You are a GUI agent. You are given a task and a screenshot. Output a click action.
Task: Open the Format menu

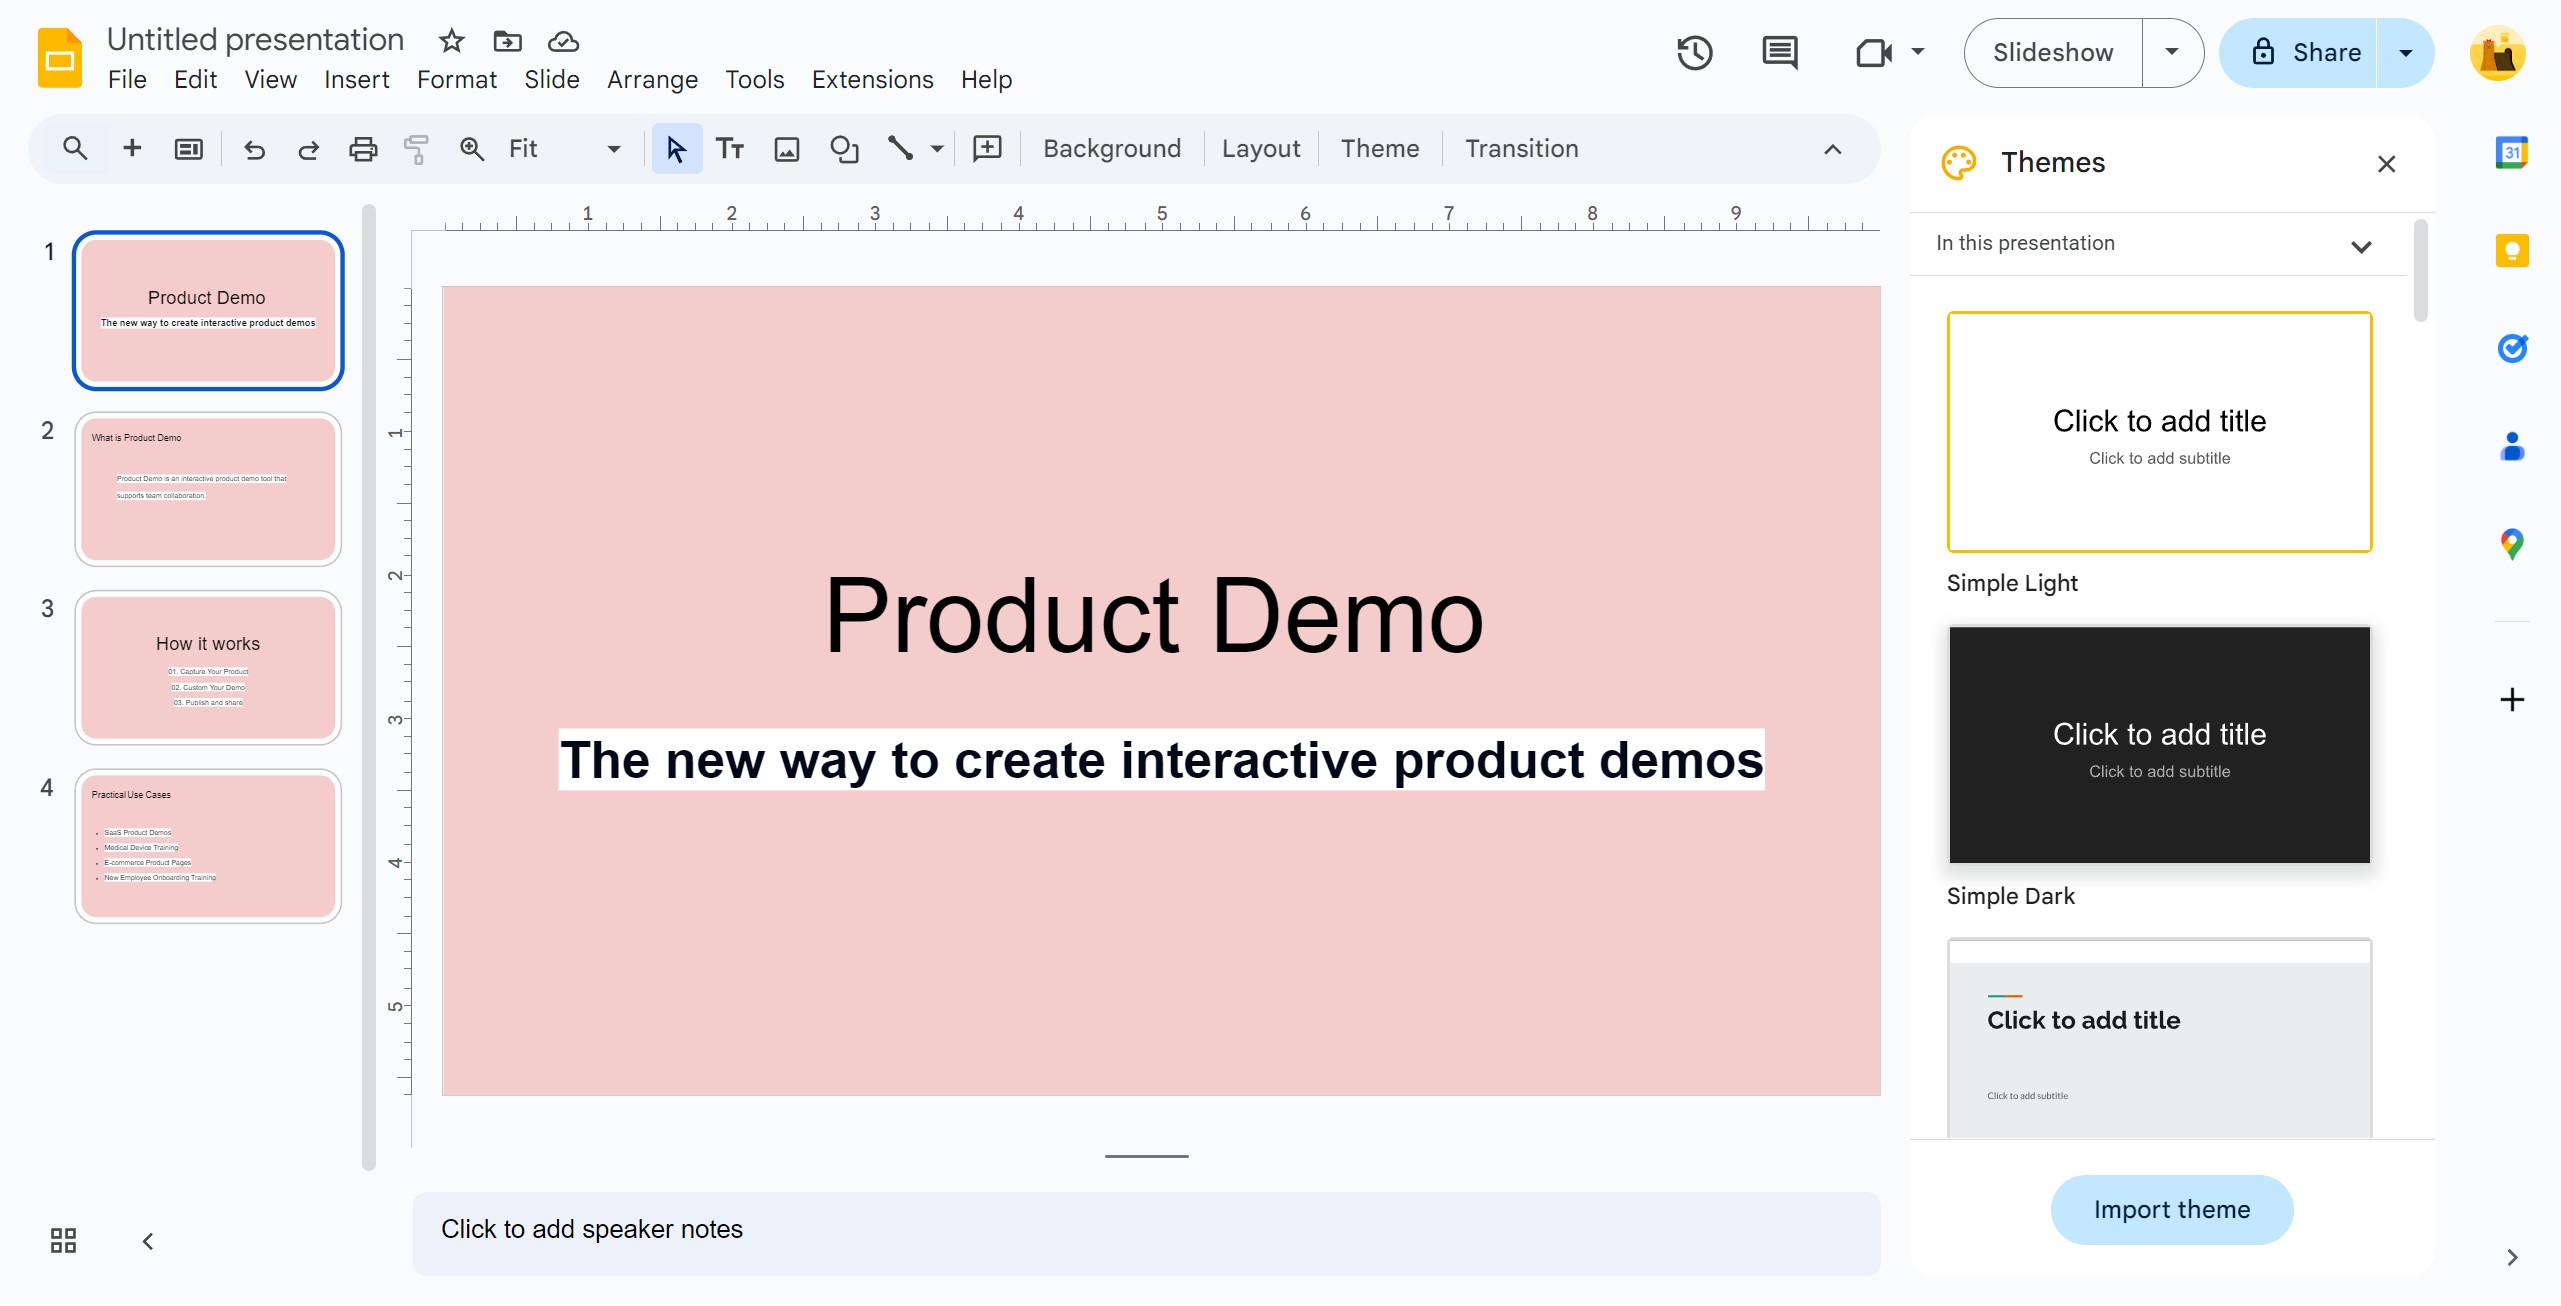(456, 80)
